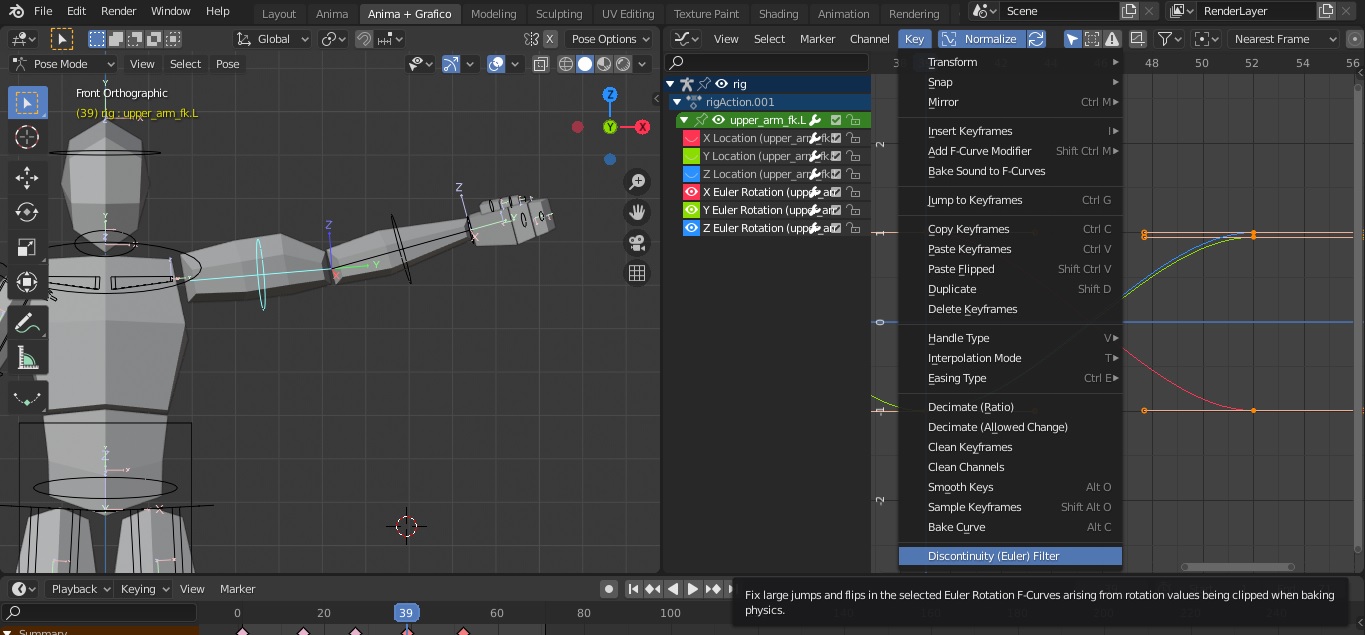
Task: Switch viewport to wireframe shading
Action: [x=566, y=64]
